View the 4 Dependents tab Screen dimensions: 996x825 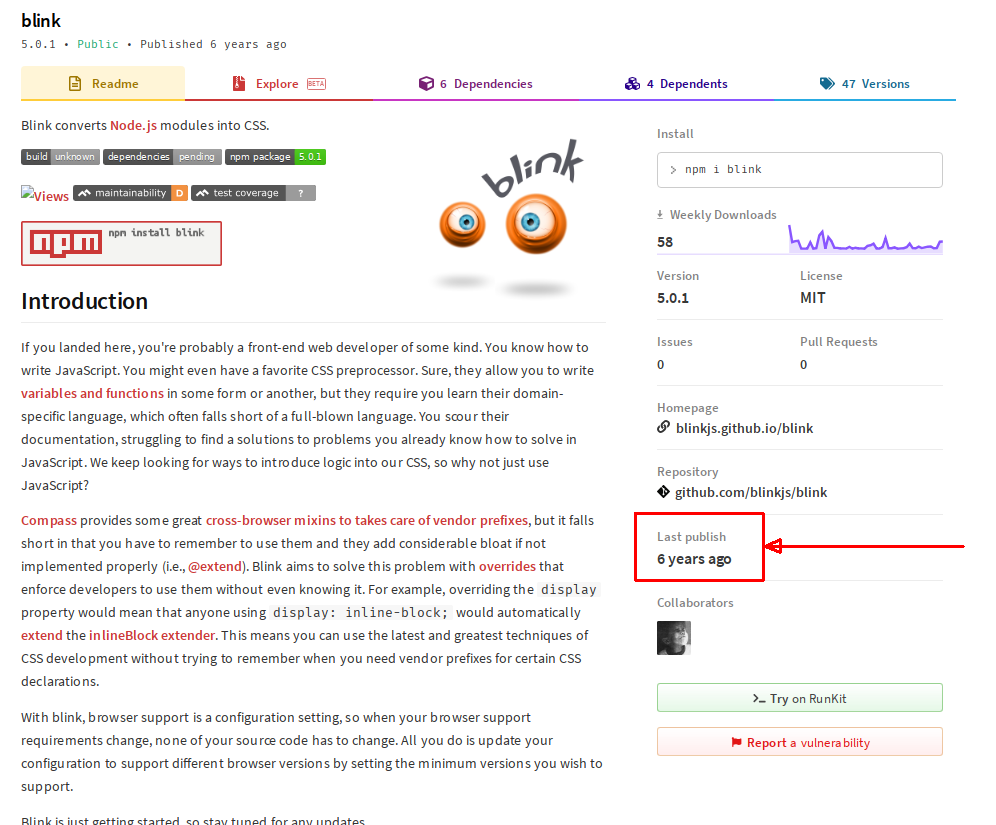(x=676, y=83)
